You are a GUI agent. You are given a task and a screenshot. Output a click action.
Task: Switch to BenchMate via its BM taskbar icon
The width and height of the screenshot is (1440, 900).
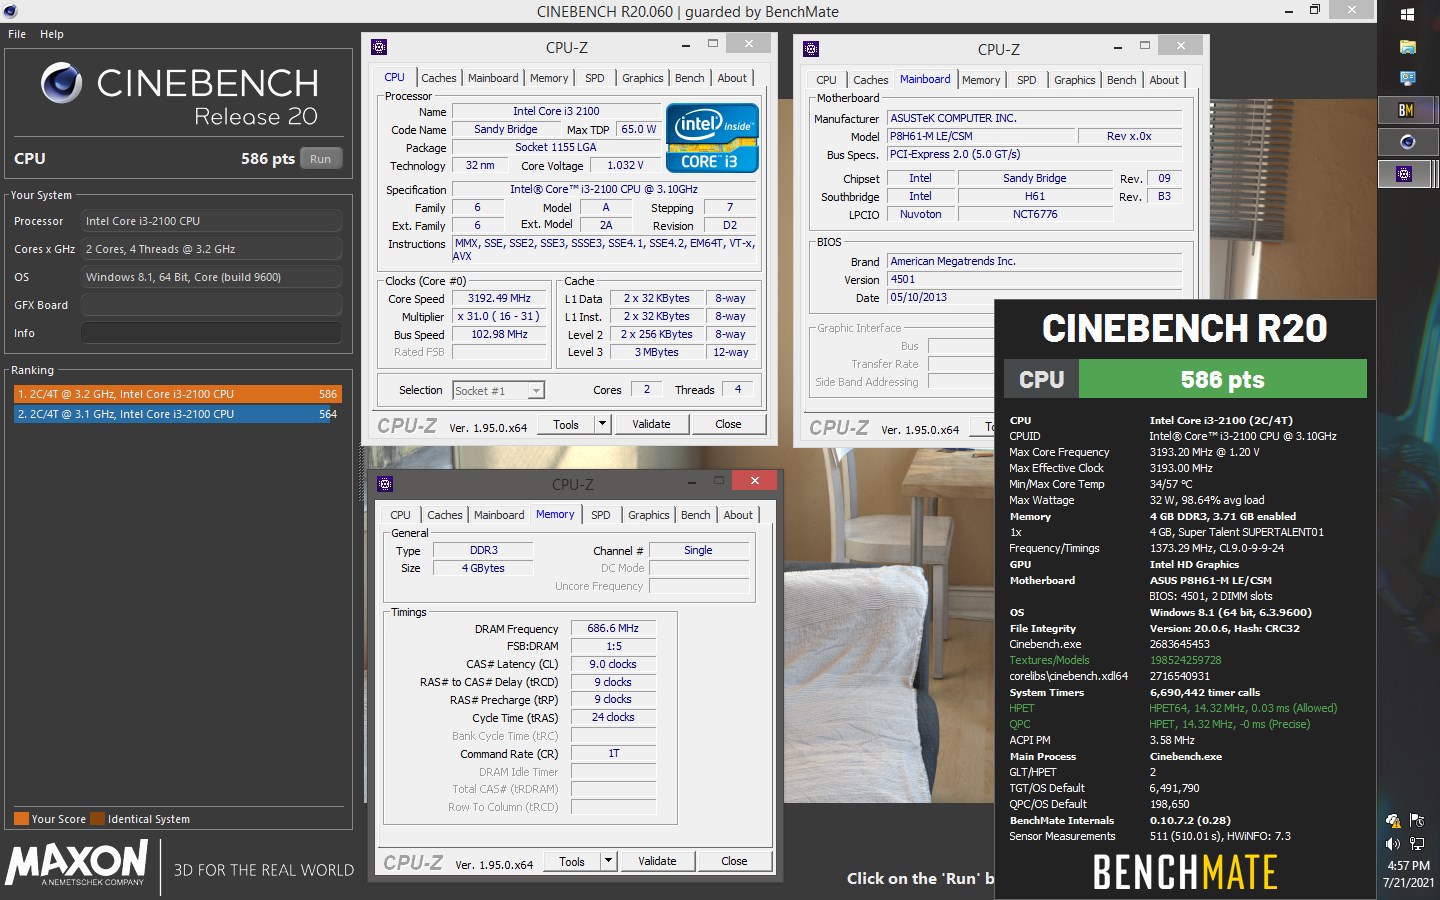pos(1406,110)
